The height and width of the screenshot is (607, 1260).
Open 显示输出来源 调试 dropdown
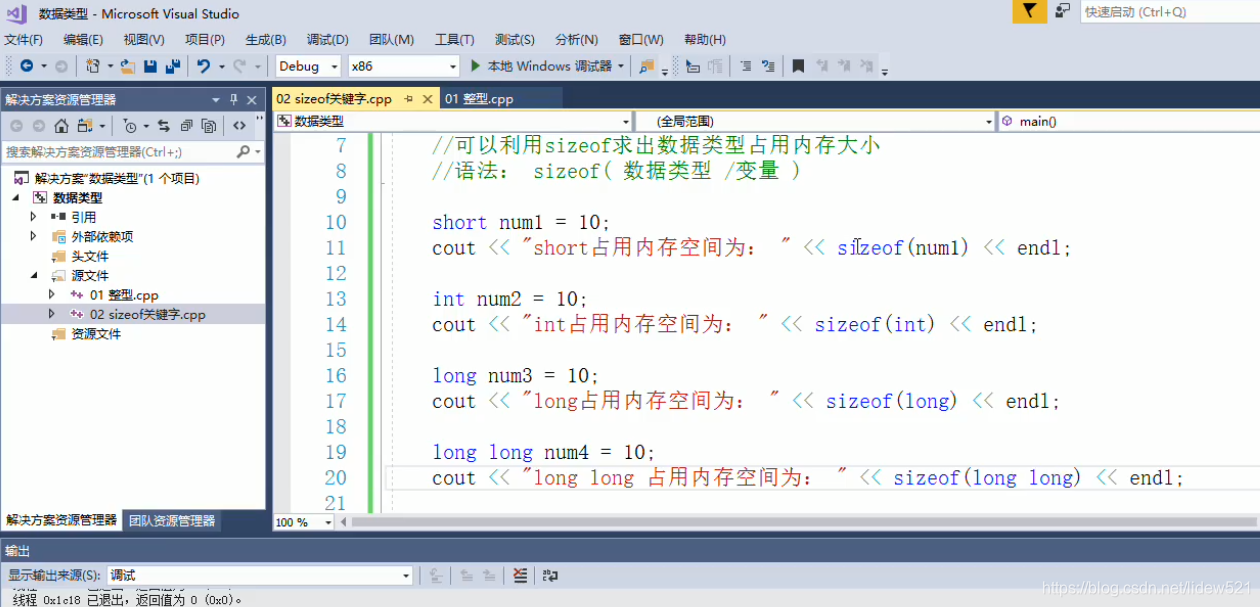coord(259,575)
